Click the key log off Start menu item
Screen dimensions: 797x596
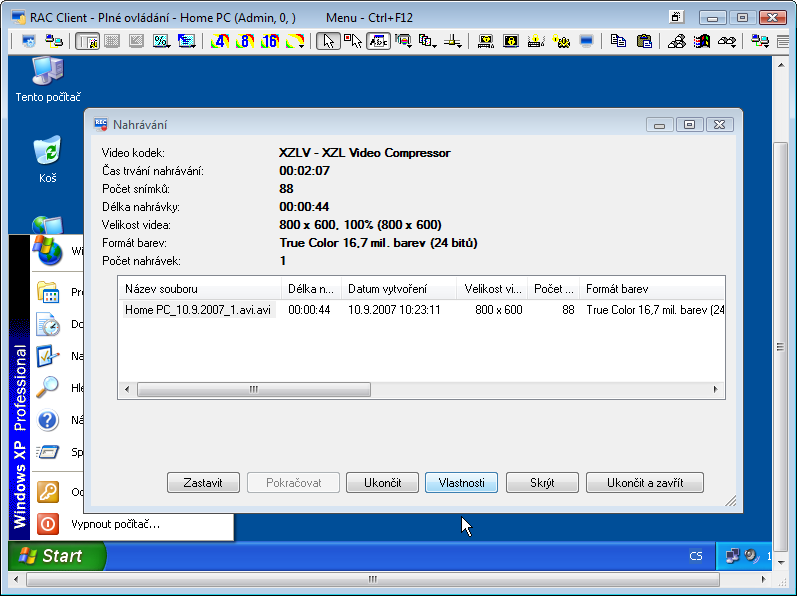[48, 492]
